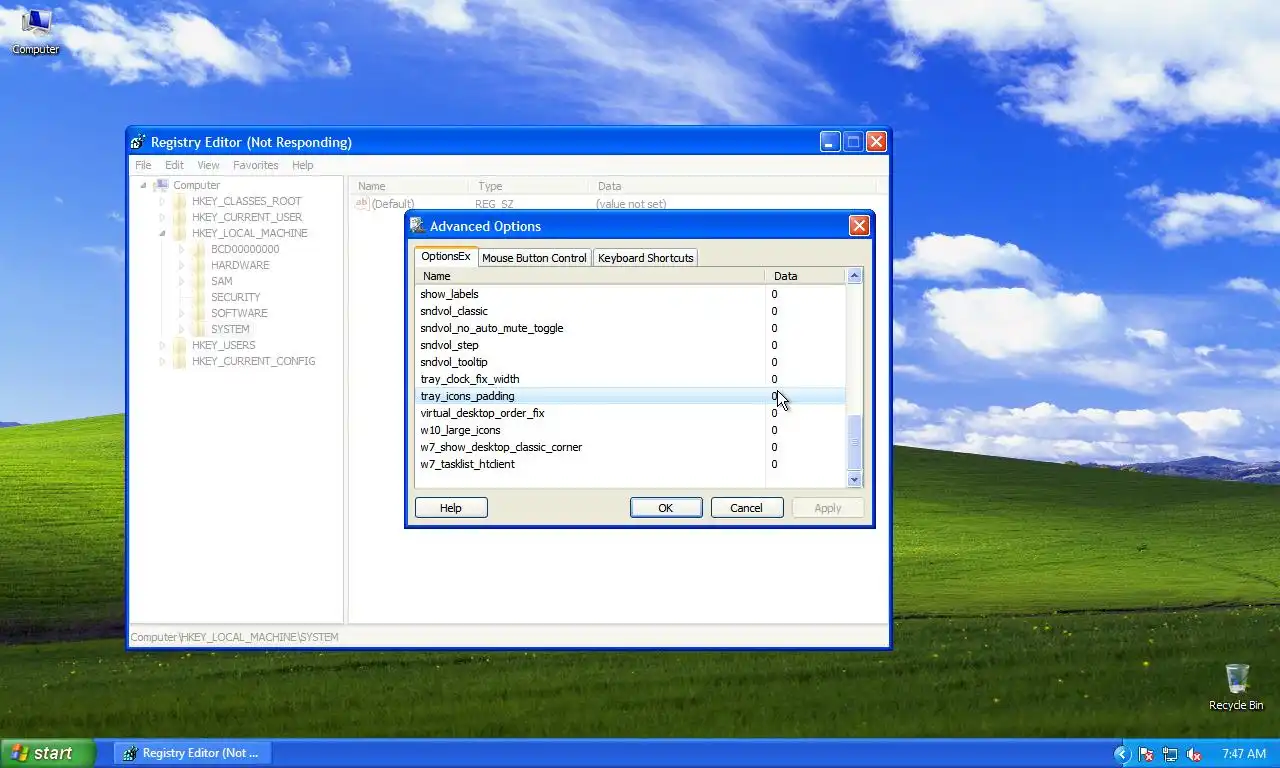Select the virtual_desktop_order_fix option row

[x=631, y=413]
